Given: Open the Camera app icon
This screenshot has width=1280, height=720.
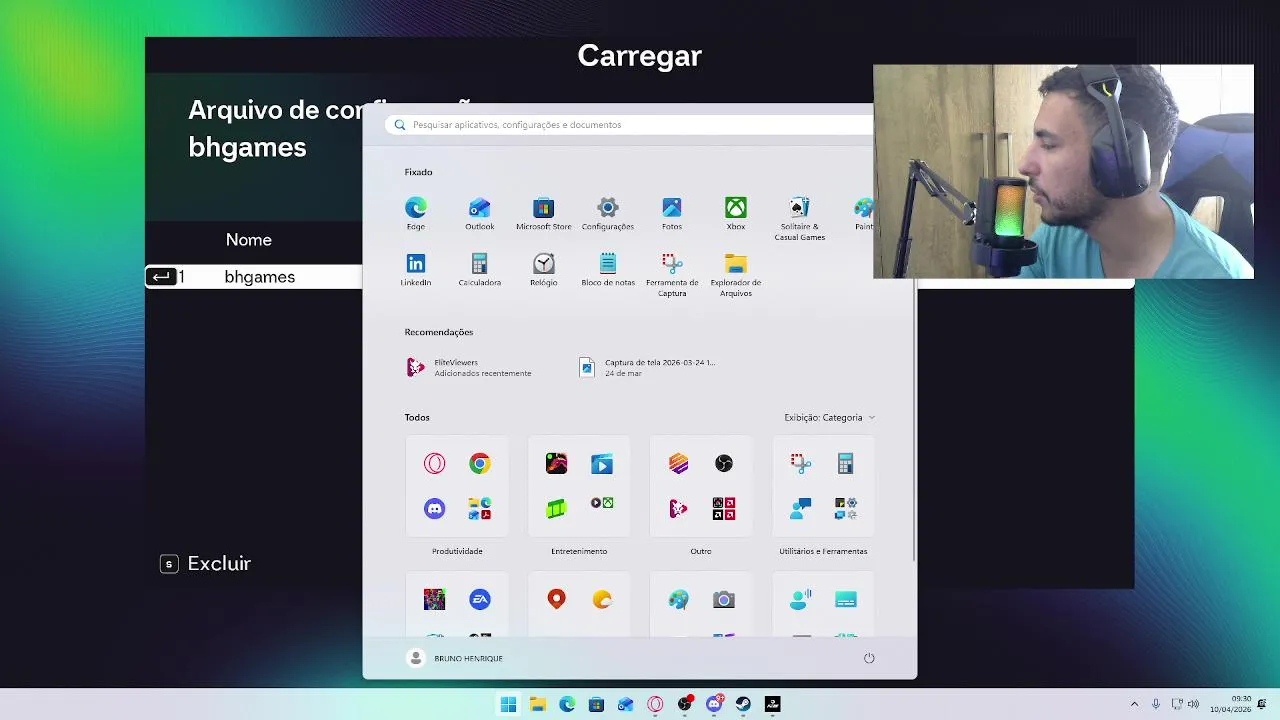Looking at the screenshot, I should 724,599.
